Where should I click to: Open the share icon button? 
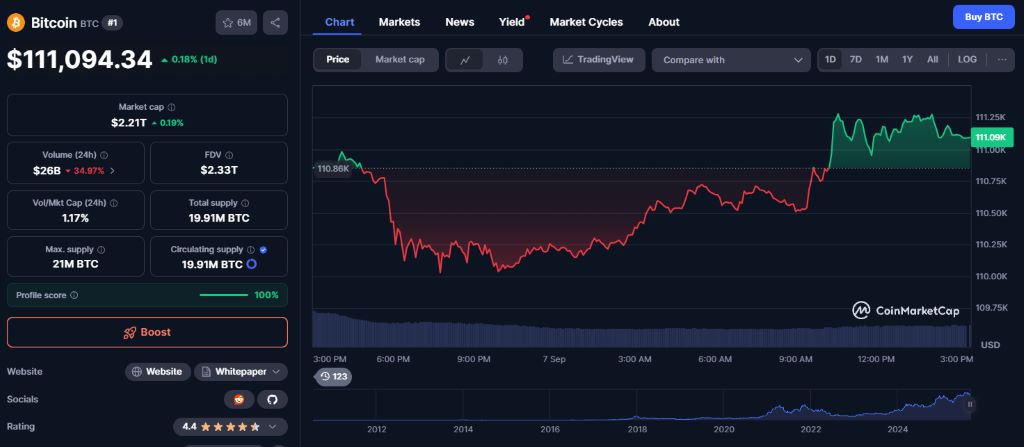click(x=275, y=23)
